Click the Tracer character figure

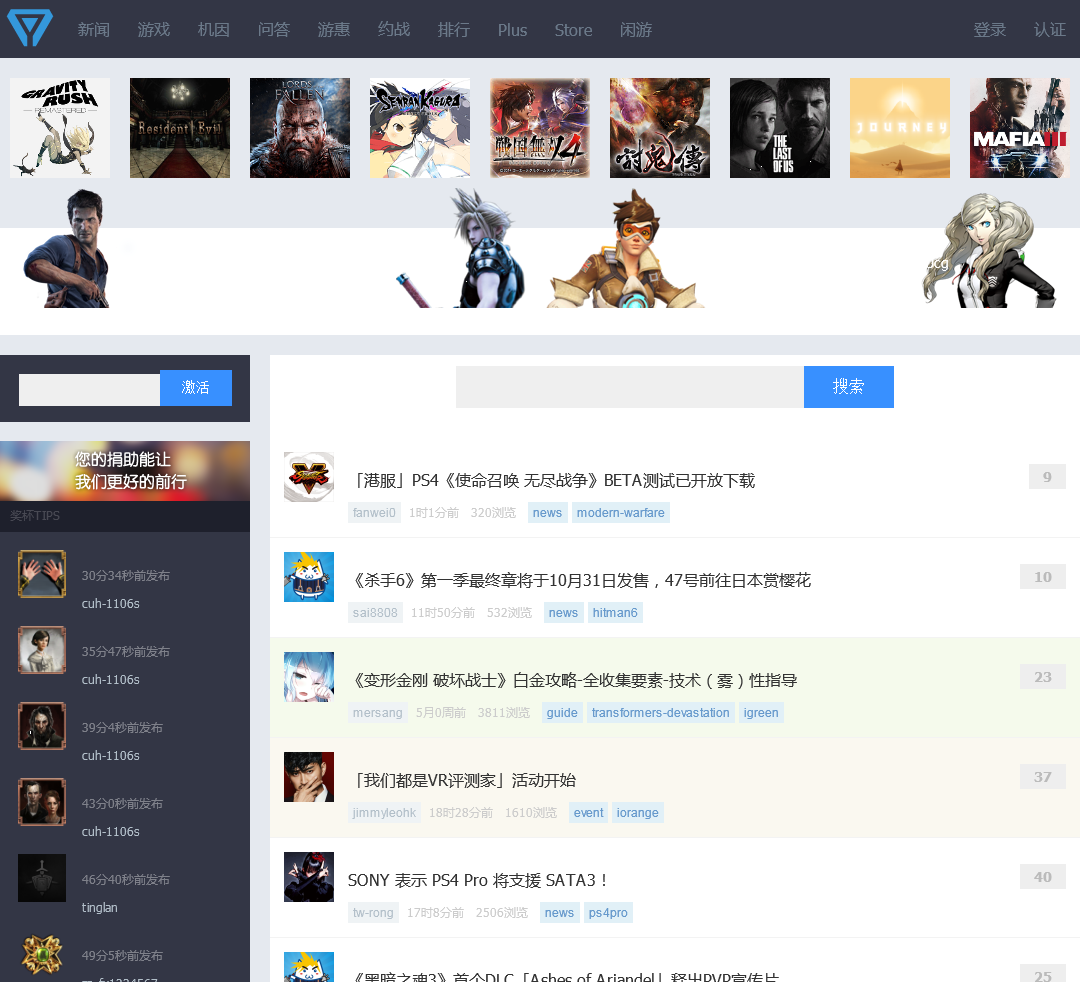click(625, 249)
